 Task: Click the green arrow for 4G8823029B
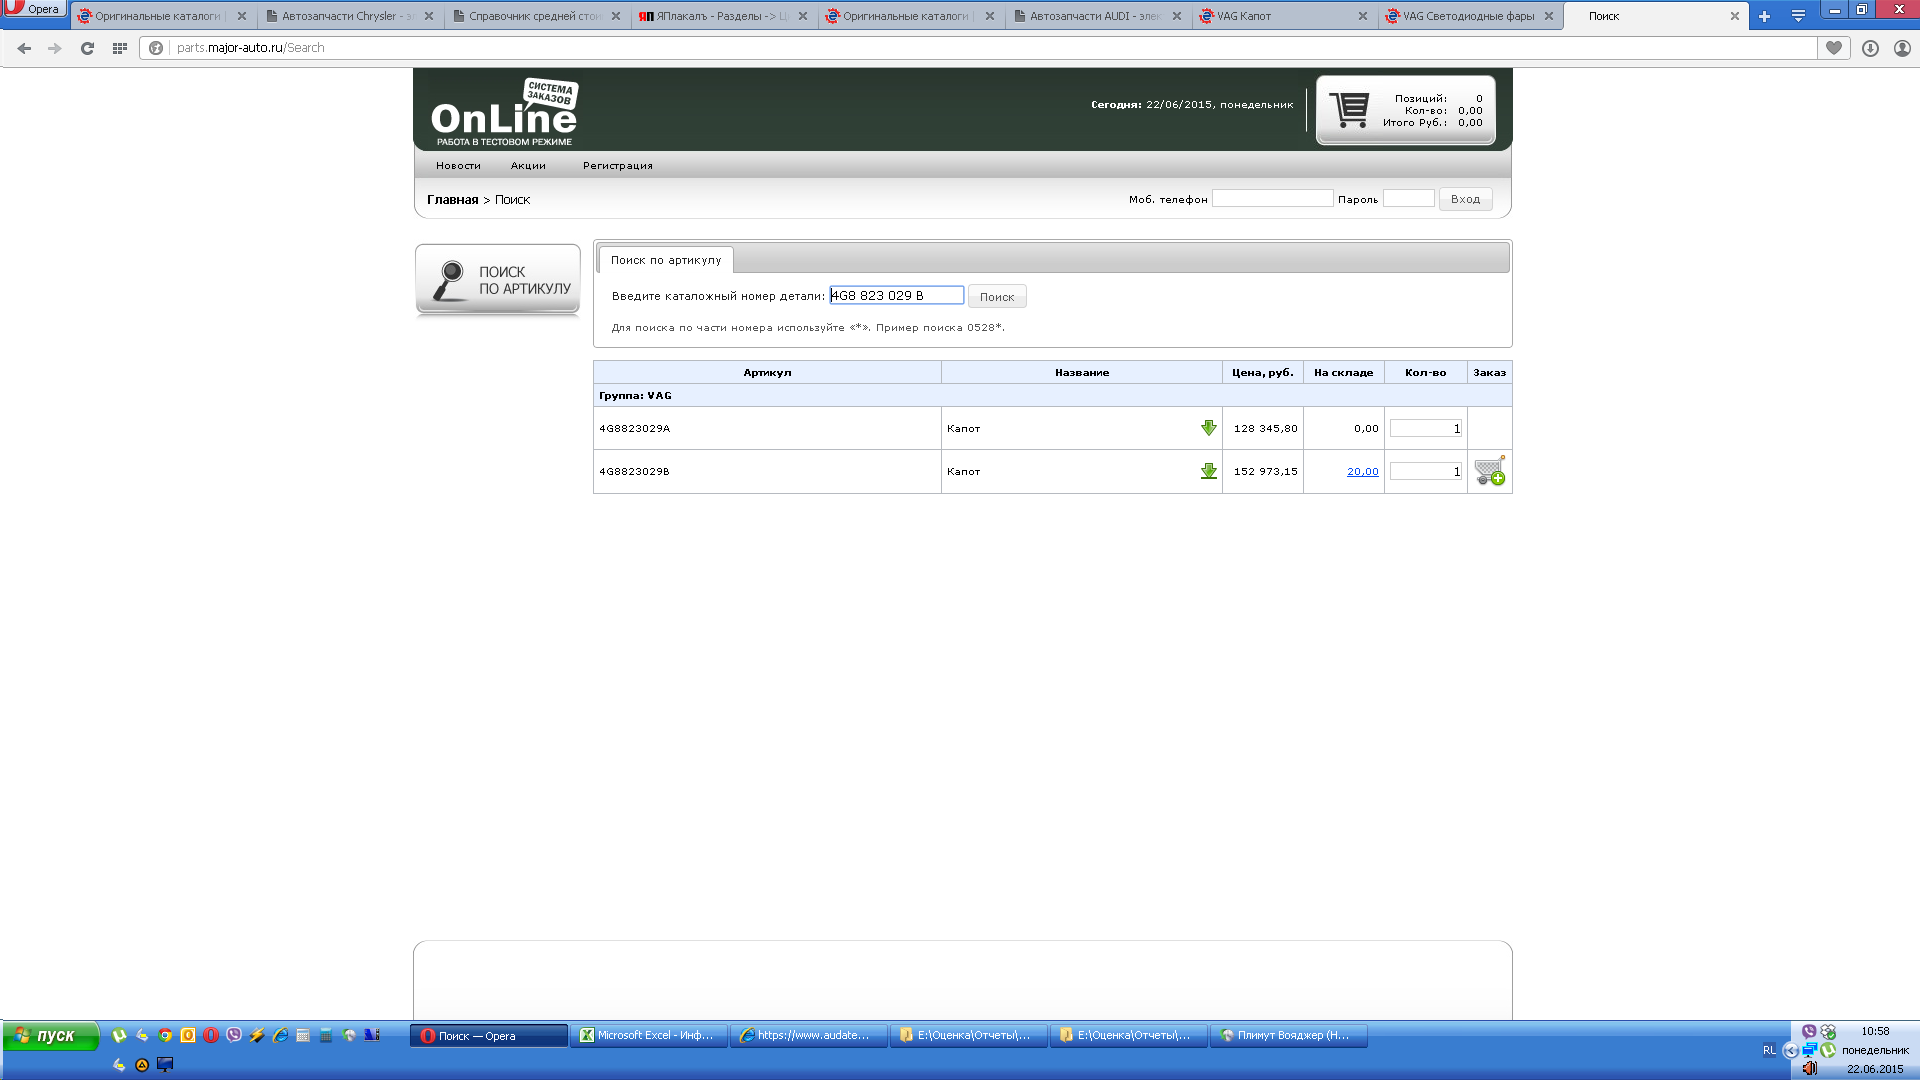(x=1209, y=471)
